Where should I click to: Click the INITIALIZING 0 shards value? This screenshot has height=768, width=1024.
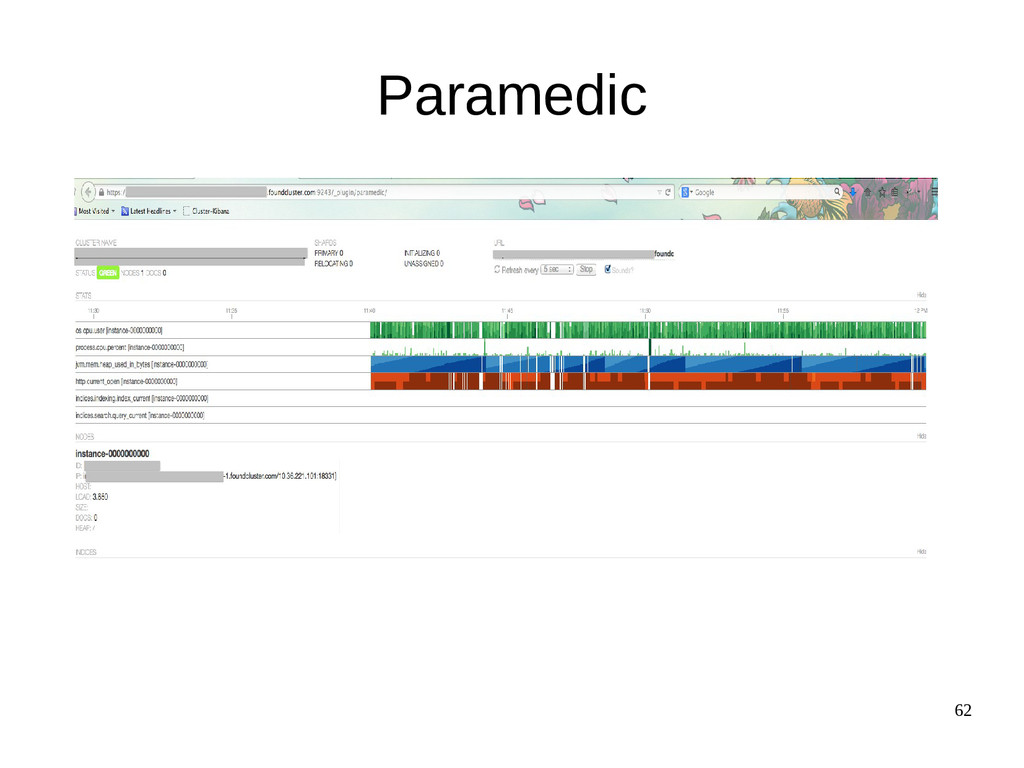click(422, 253)
